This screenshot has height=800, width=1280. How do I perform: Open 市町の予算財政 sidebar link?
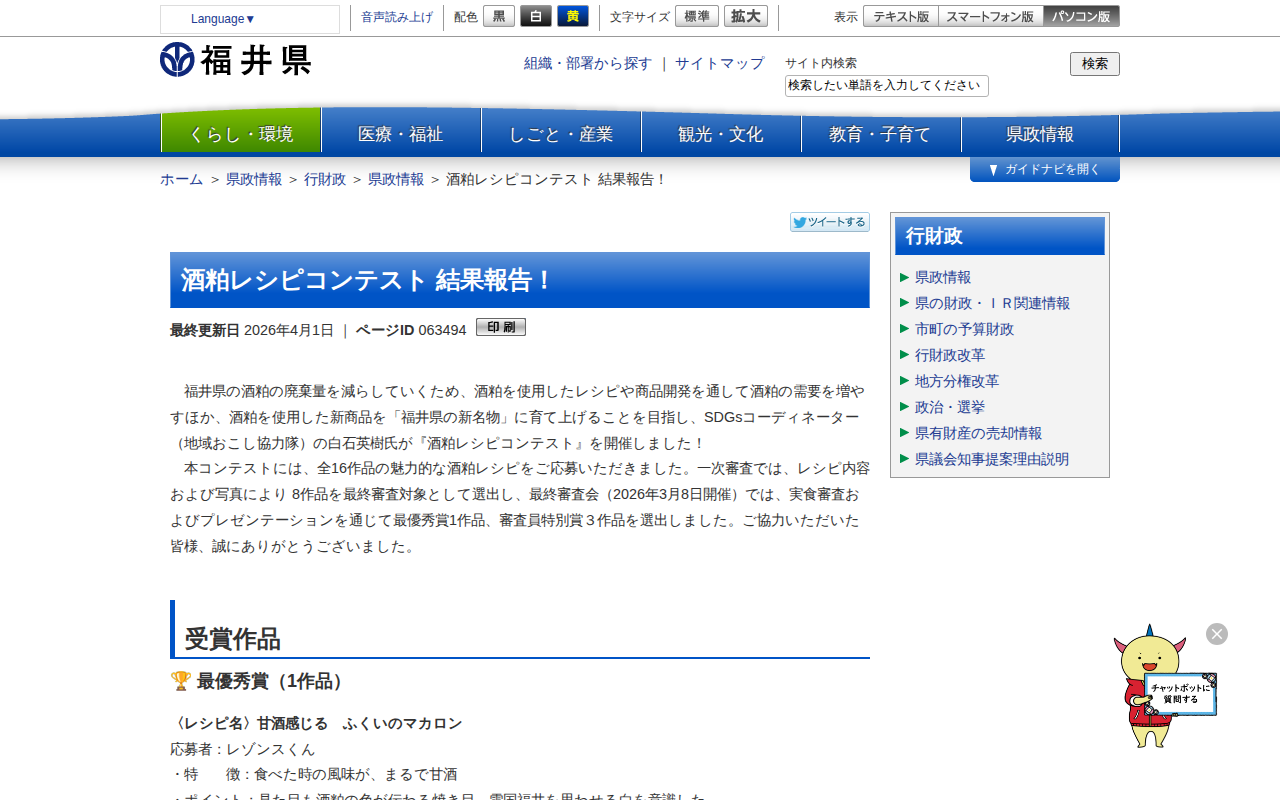[964, 329]
